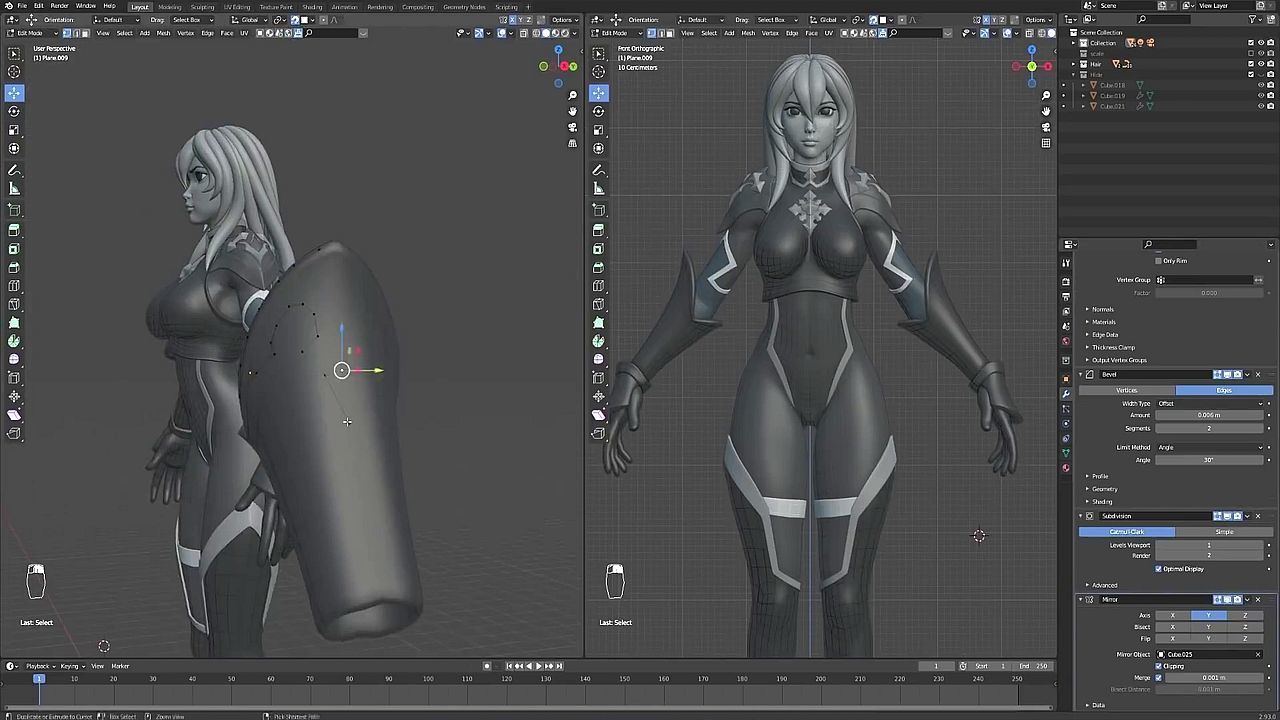Viewport: 1280px width, 720px height.
Task: Click the Bevel Amount value slider
Action: pyautogui.click(x=1209, y=415)
